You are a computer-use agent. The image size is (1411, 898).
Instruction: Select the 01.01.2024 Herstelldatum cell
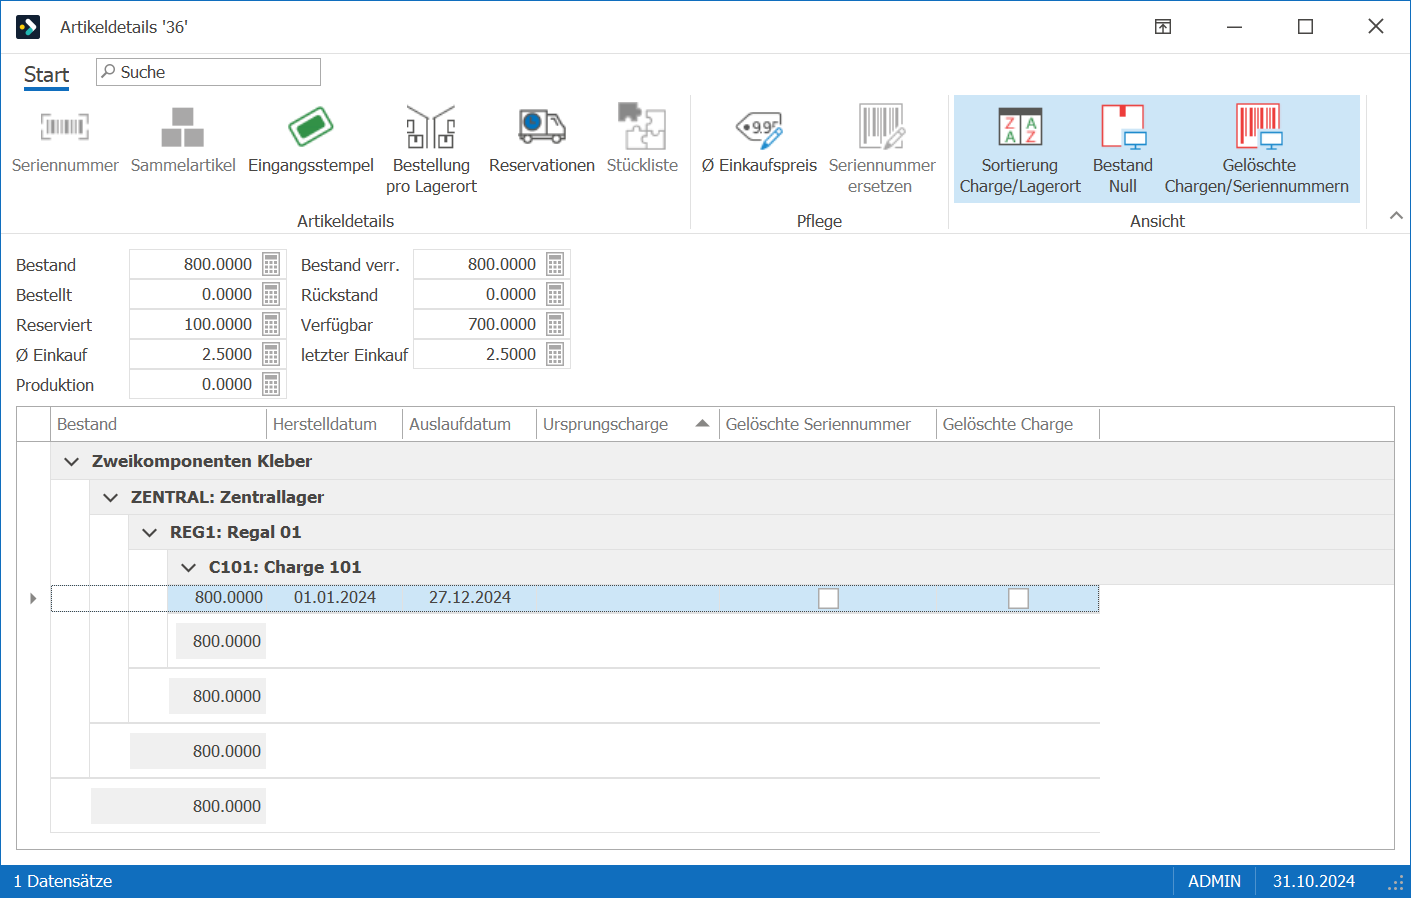pyautogui.click(x=334, y=598)
